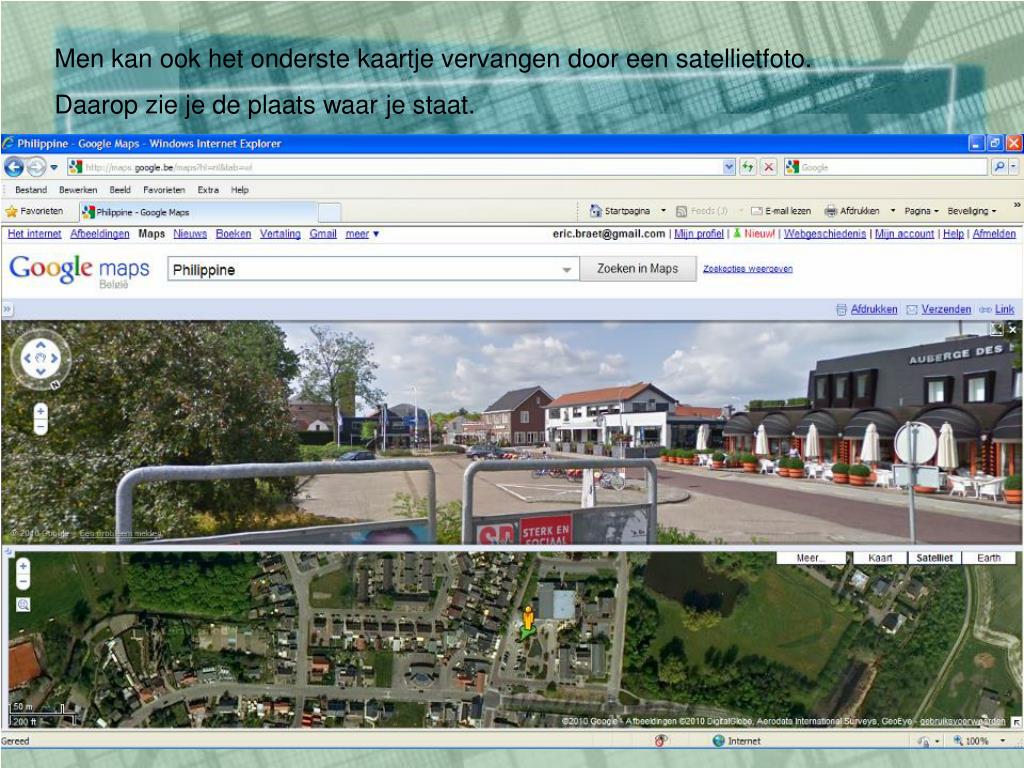1024x768 pixels.
Task: Open the Beeld menu
Action: [120, 190]
